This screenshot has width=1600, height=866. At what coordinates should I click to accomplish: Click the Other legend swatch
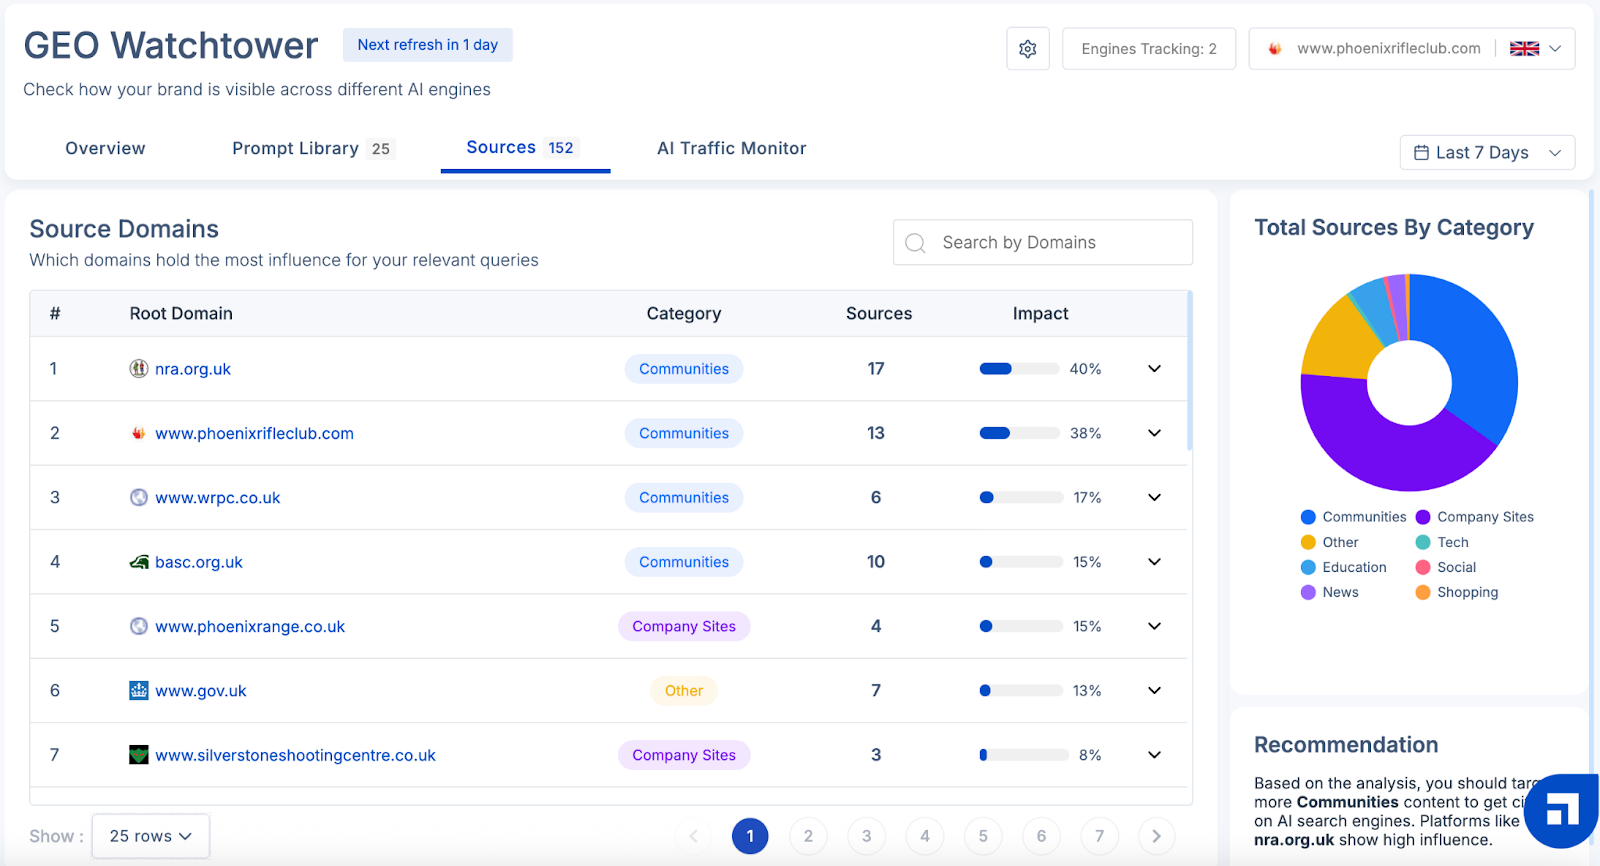click(x=1308, y=542)
